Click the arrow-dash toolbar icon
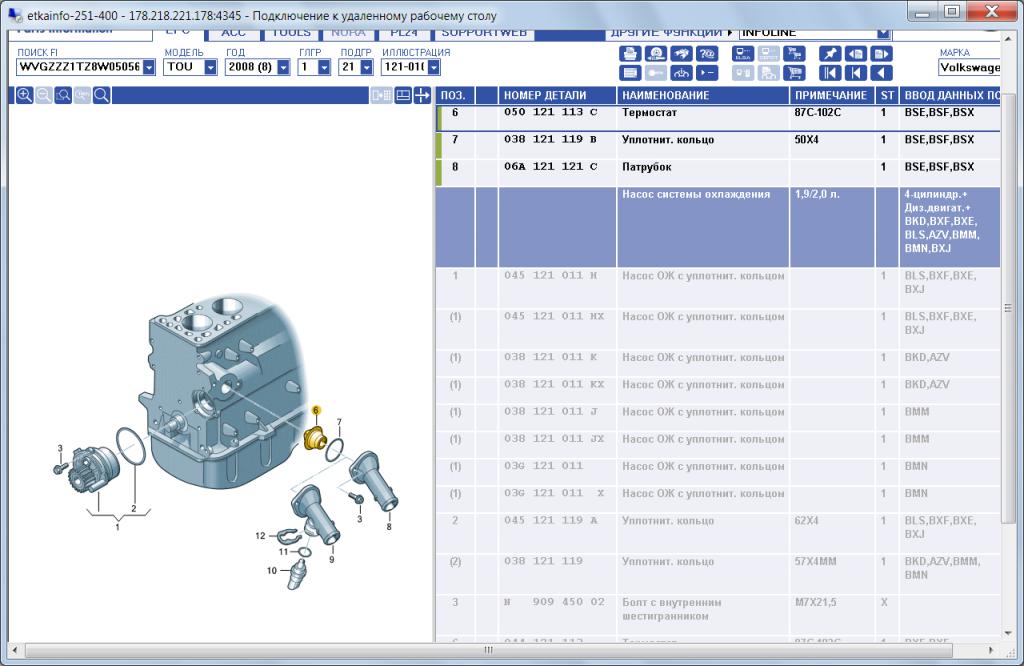1024x666 pixels. click(x=707, y=73)
